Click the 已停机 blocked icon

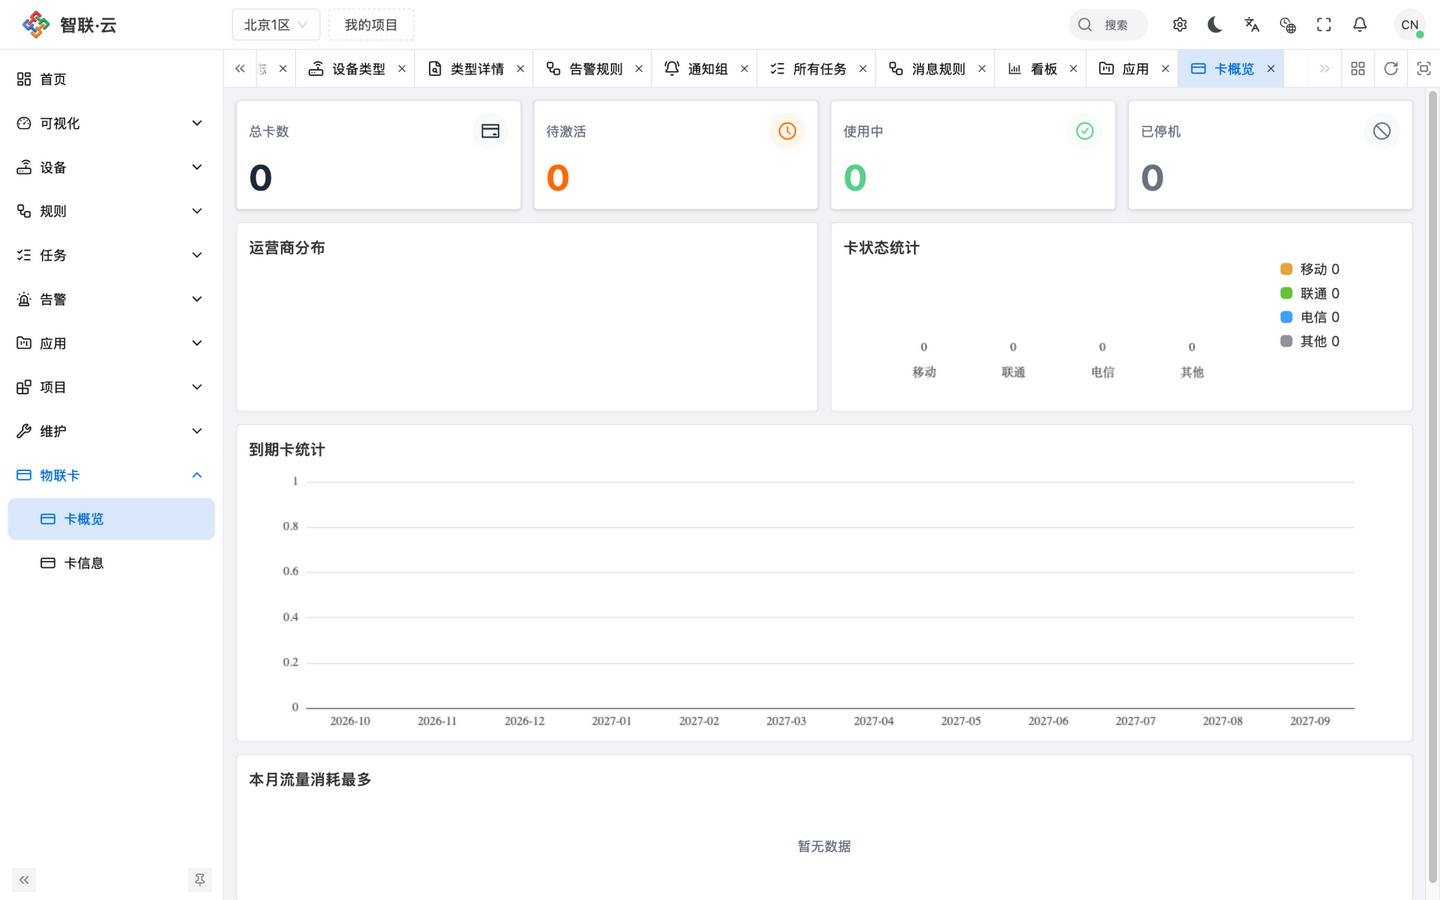1382,131
